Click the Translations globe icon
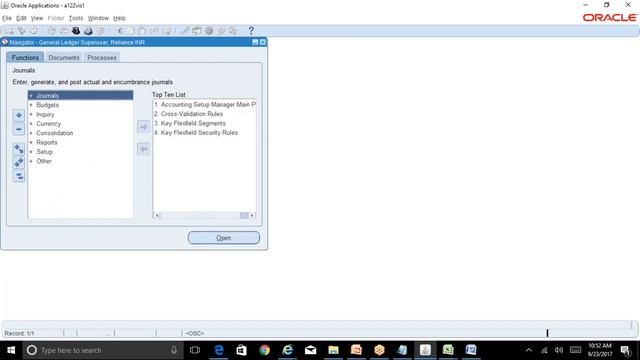The height and width of the screenshot is (360, 640). point(209,31)
